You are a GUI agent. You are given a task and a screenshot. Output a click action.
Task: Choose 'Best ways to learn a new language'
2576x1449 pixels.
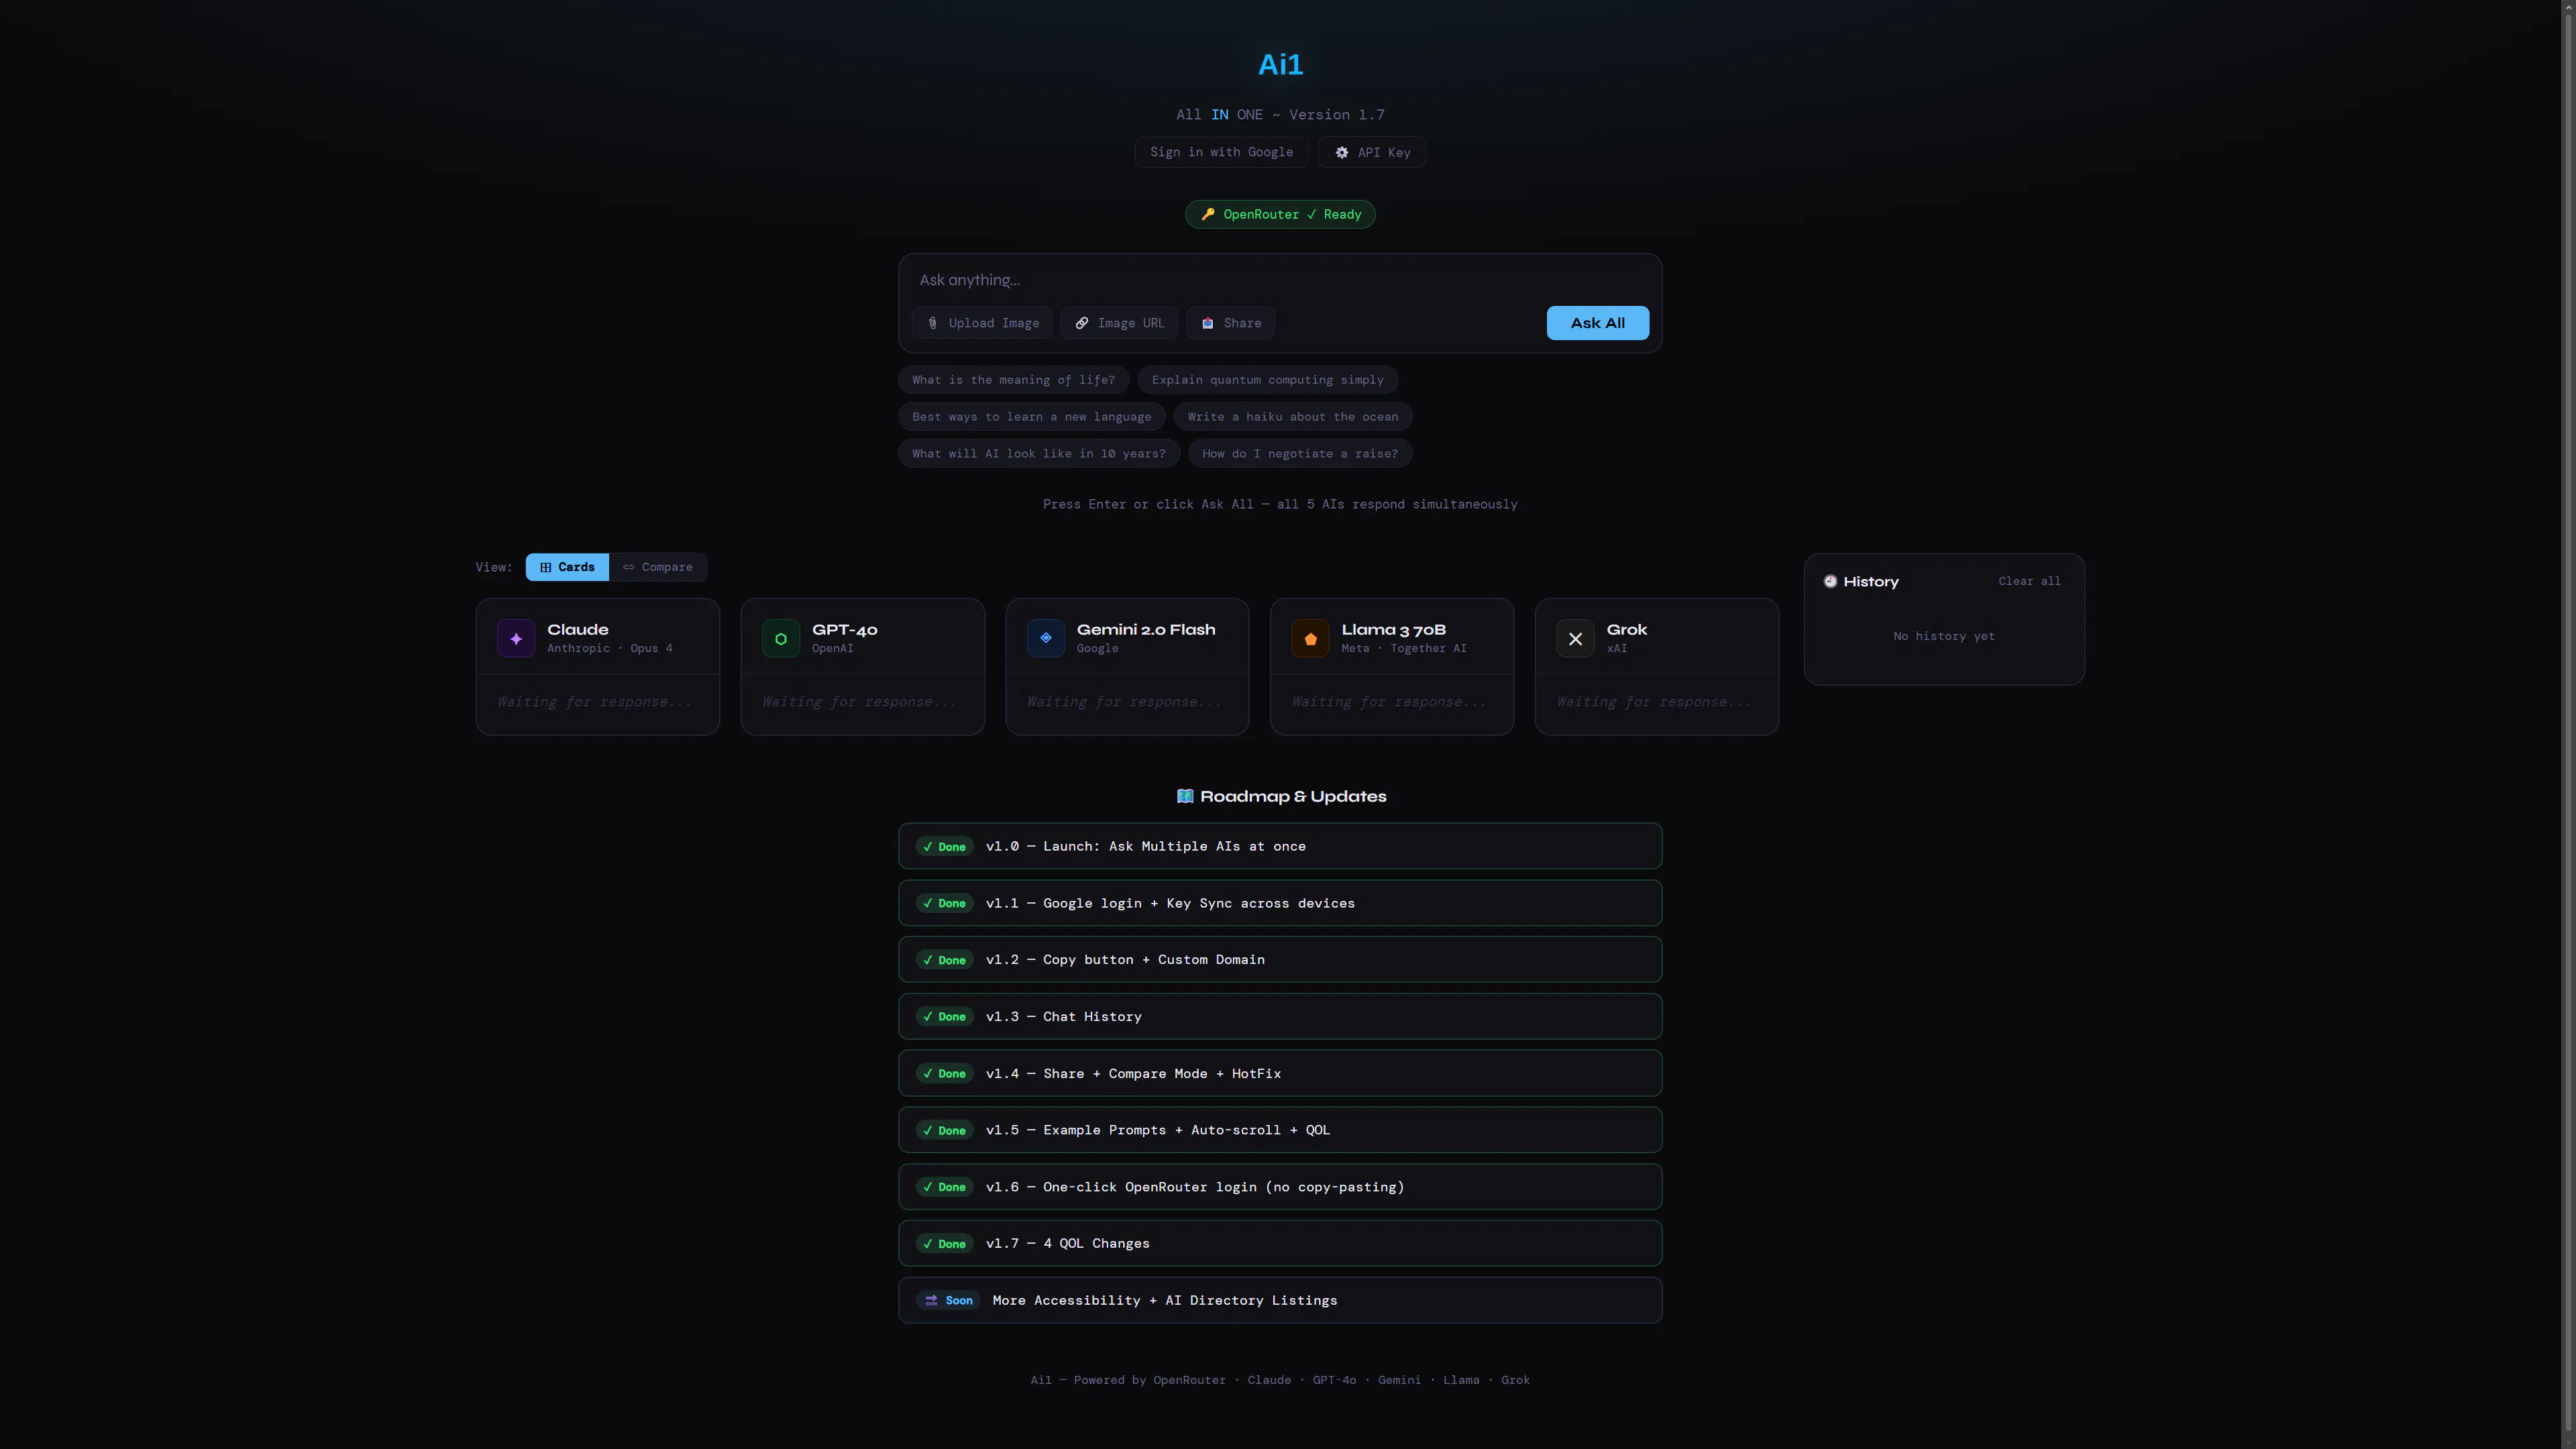(1031, 417)
